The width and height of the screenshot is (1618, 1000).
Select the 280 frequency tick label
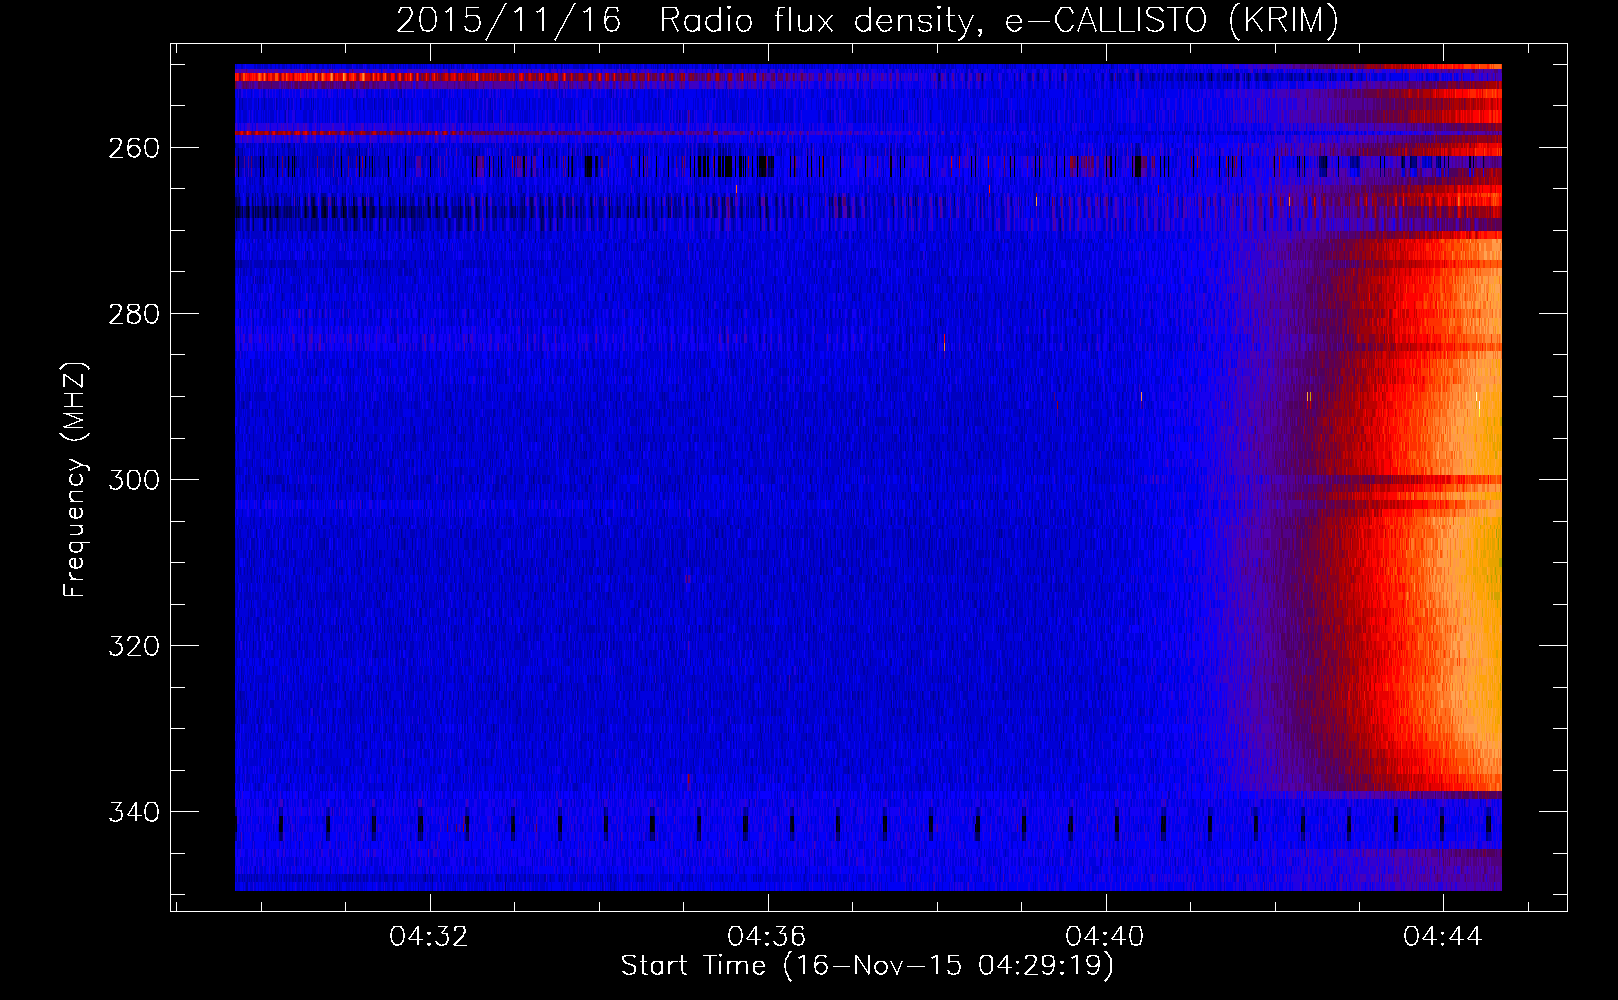pyautogui.click(x=134, y=314)
